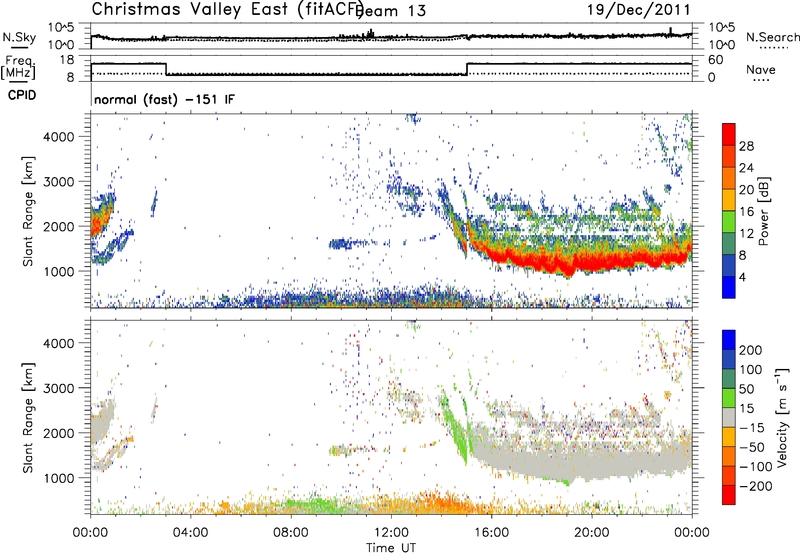The height and width of the screenshot is (554, 800).
Task: Click the 'Time UT' axis title
Action: [x=391, y=547]
